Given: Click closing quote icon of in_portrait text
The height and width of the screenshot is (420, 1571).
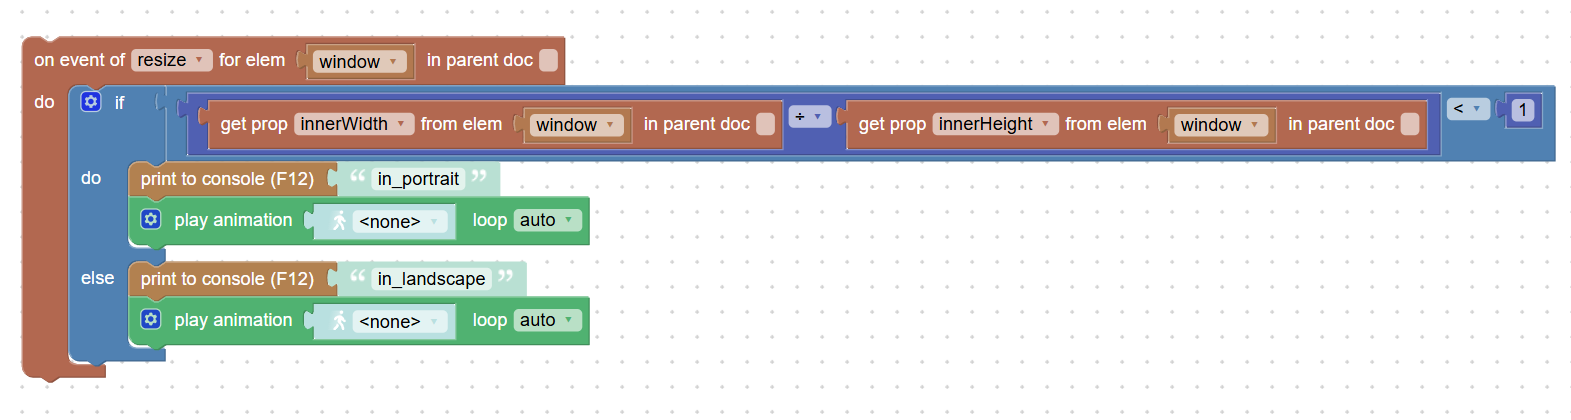Looking at the screenshot, I should point(480,176).
